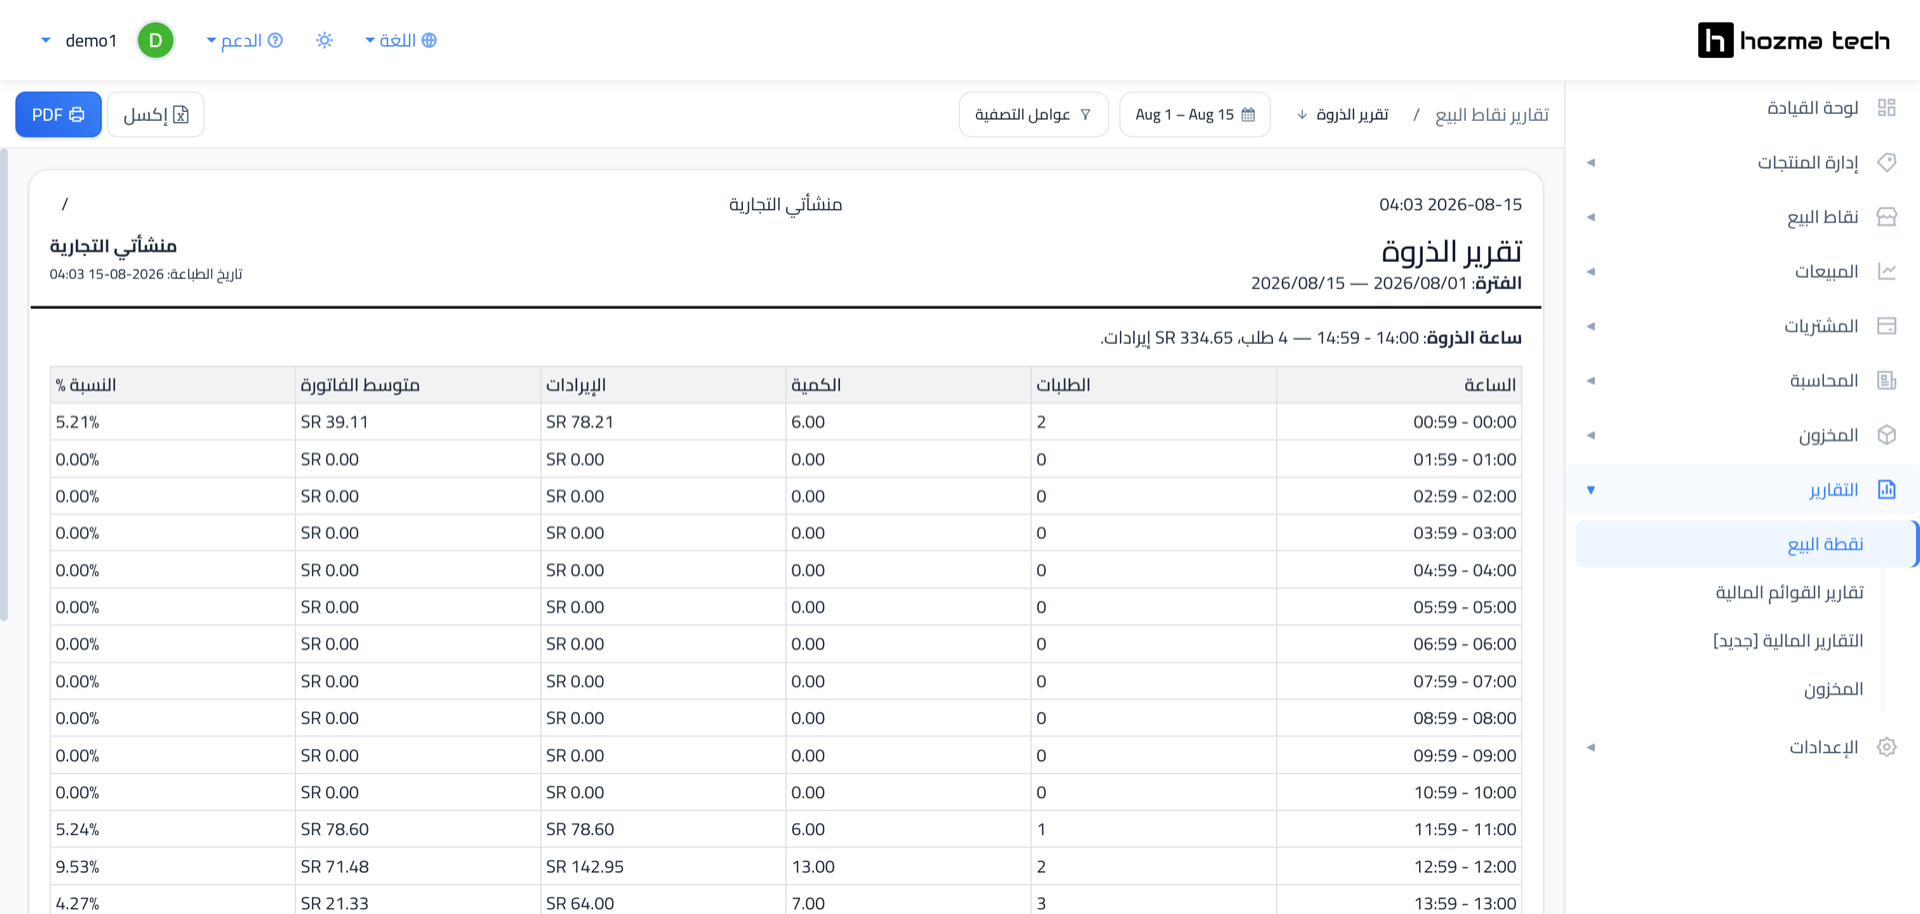Toggle the sun theme icon

[x=324, y=40]
